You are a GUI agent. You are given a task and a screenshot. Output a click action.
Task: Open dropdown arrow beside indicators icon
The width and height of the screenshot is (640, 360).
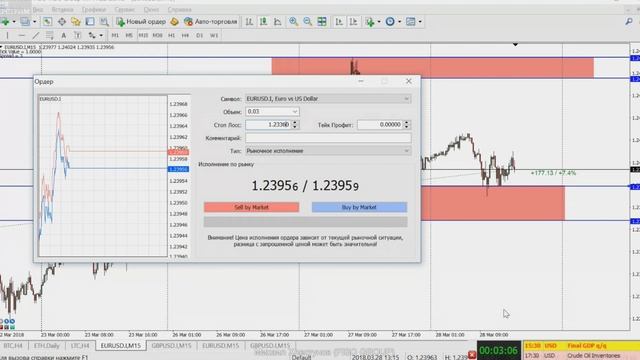pos(379,22)
